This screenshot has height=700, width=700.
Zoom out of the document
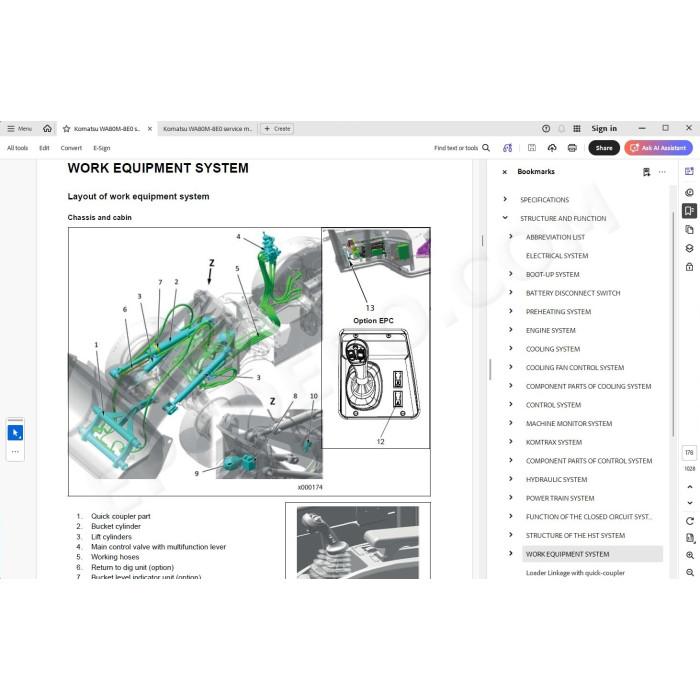690,573
